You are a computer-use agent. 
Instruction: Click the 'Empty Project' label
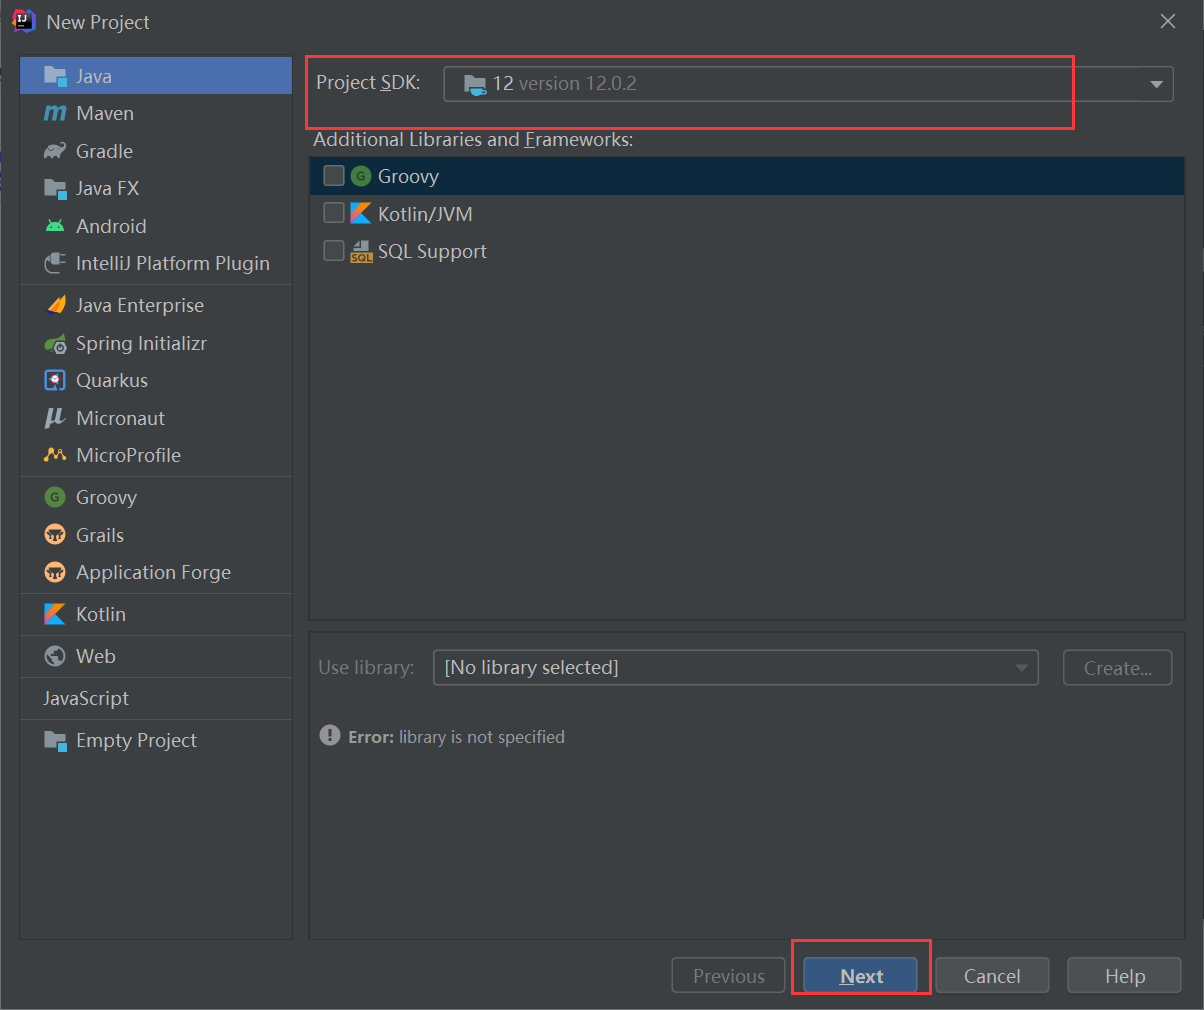pos(136,740)
